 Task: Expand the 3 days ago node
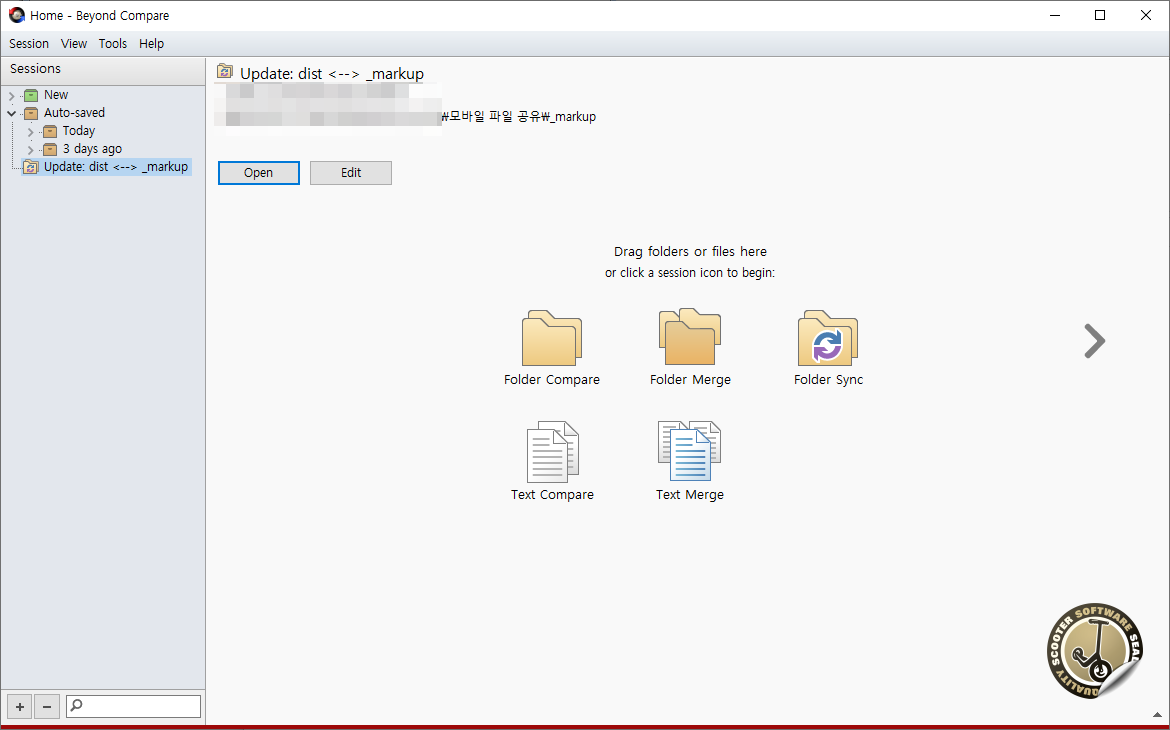coord(31,150)
